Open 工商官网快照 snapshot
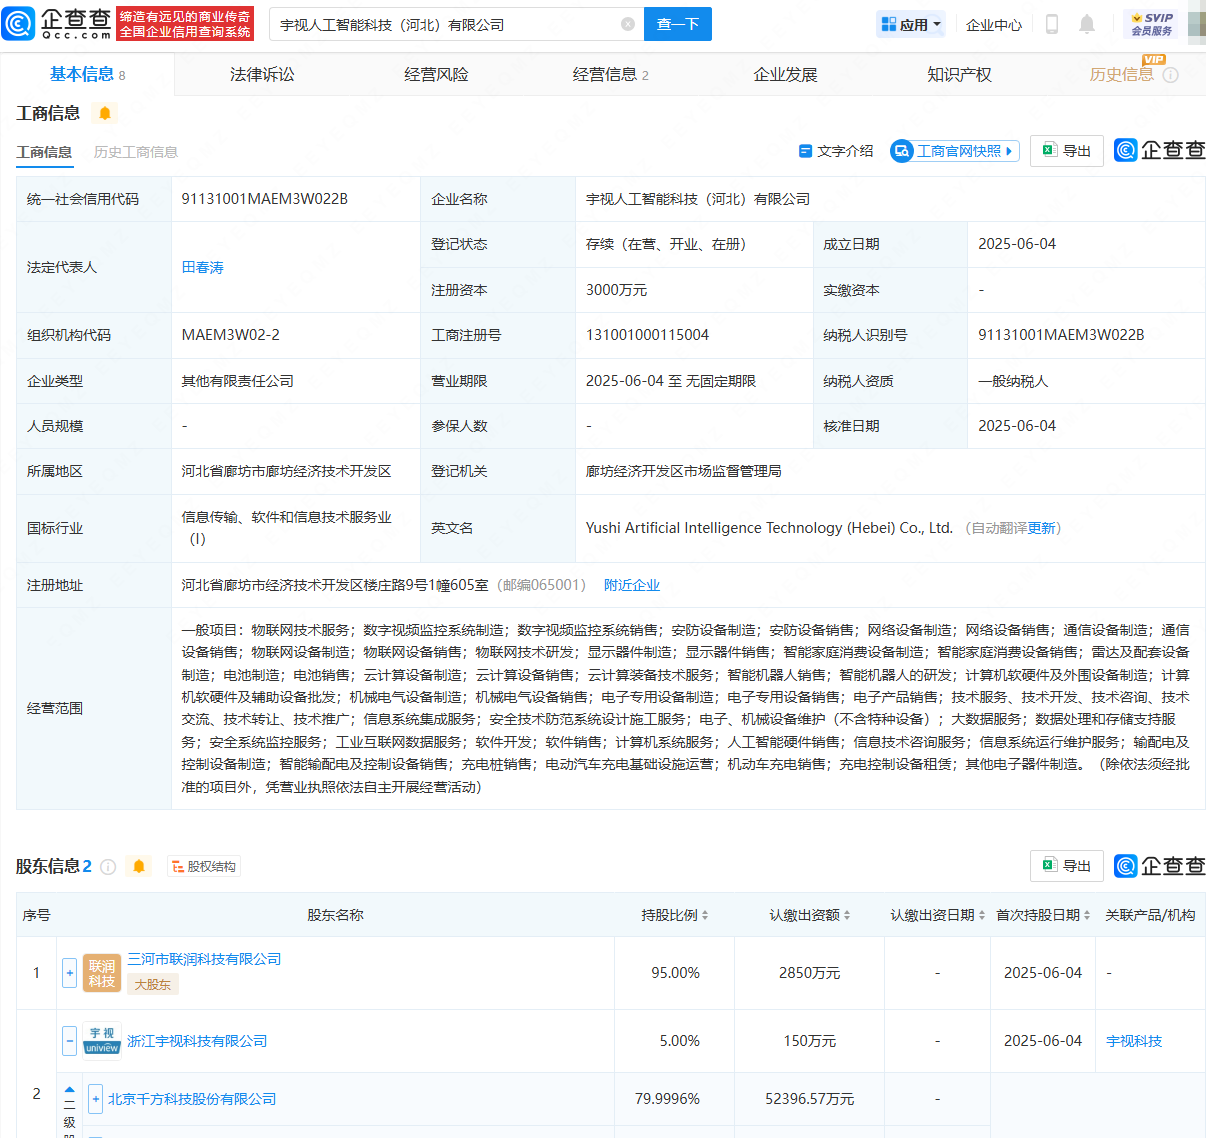The image size is (1206, 1138). click(x=955, y=151)
